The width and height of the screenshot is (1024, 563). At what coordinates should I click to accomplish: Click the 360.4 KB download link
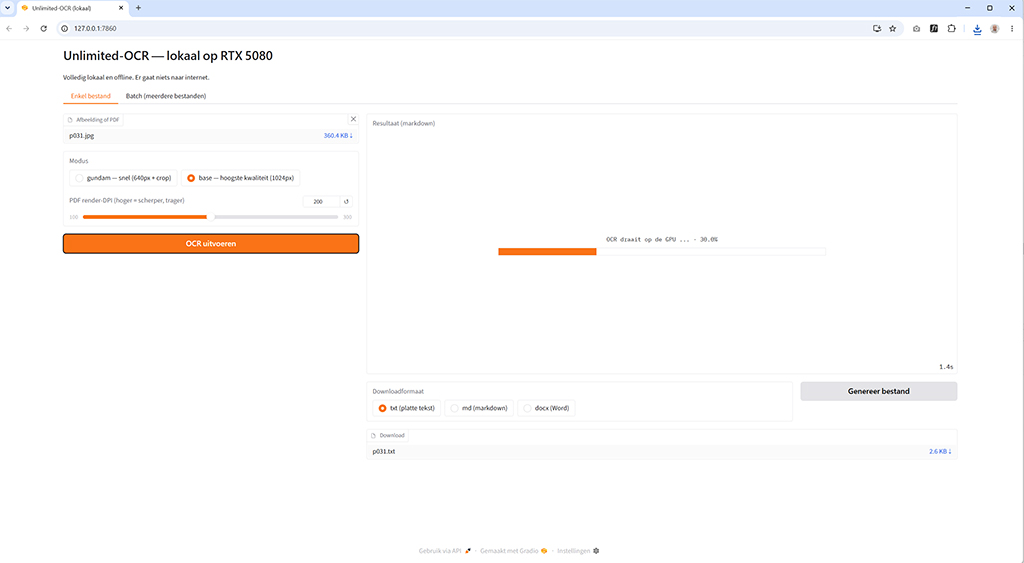click(338, 136)
